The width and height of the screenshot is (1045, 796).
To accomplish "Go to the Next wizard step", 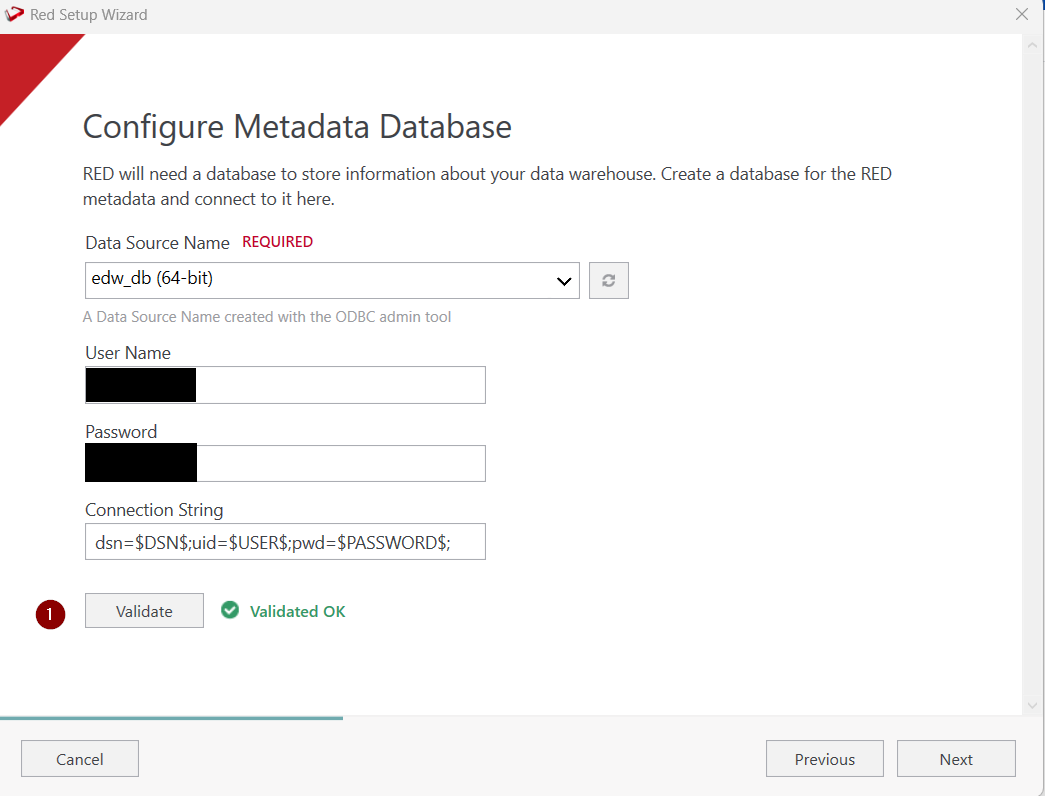I will click(x=955, y=759).
